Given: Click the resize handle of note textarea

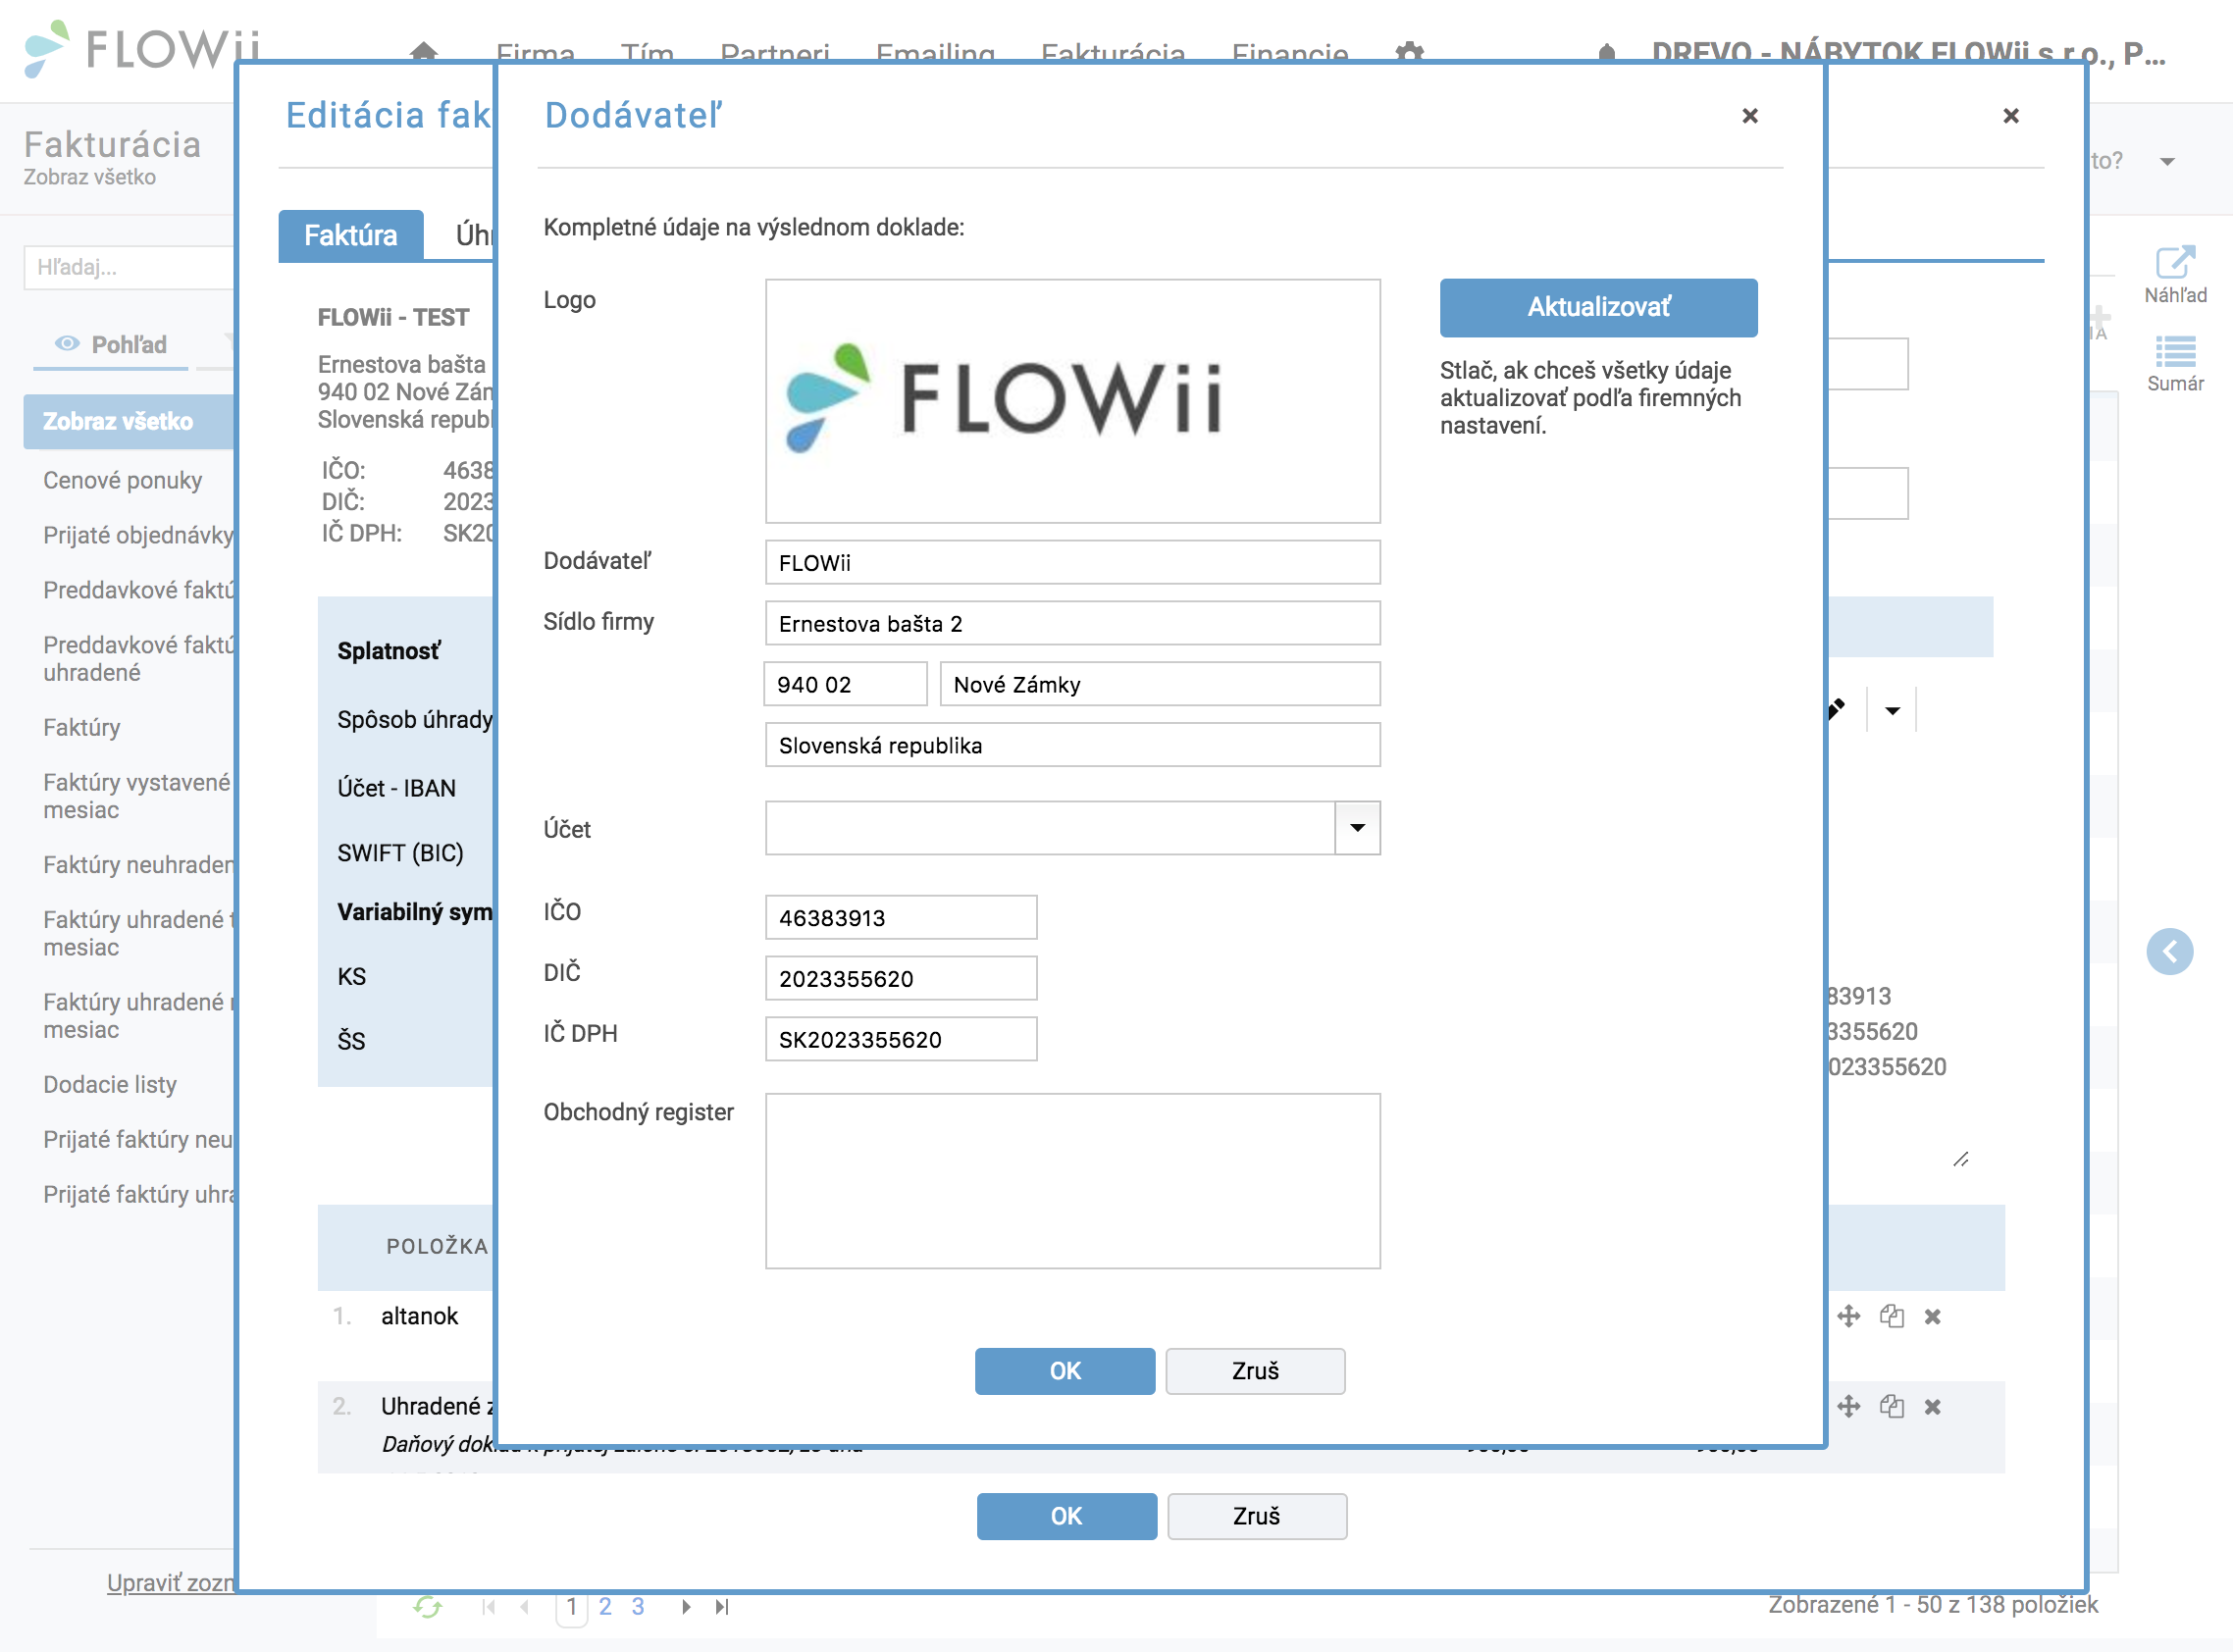Looking at the screenshot, I should coord(1960,1159).
